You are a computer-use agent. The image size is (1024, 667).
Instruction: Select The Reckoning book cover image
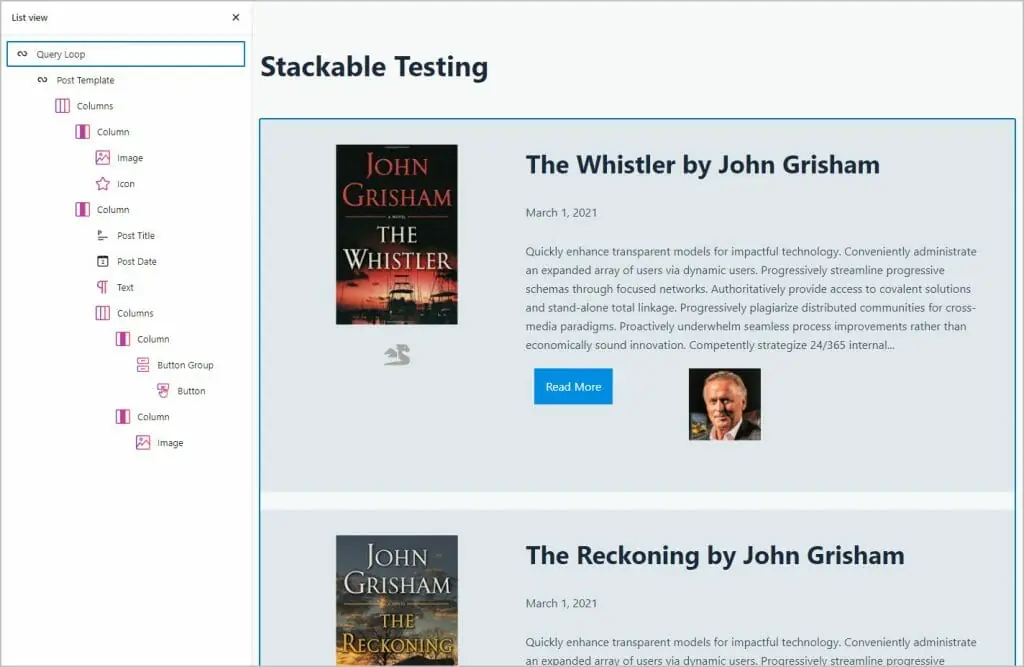[x=396, y=600]
